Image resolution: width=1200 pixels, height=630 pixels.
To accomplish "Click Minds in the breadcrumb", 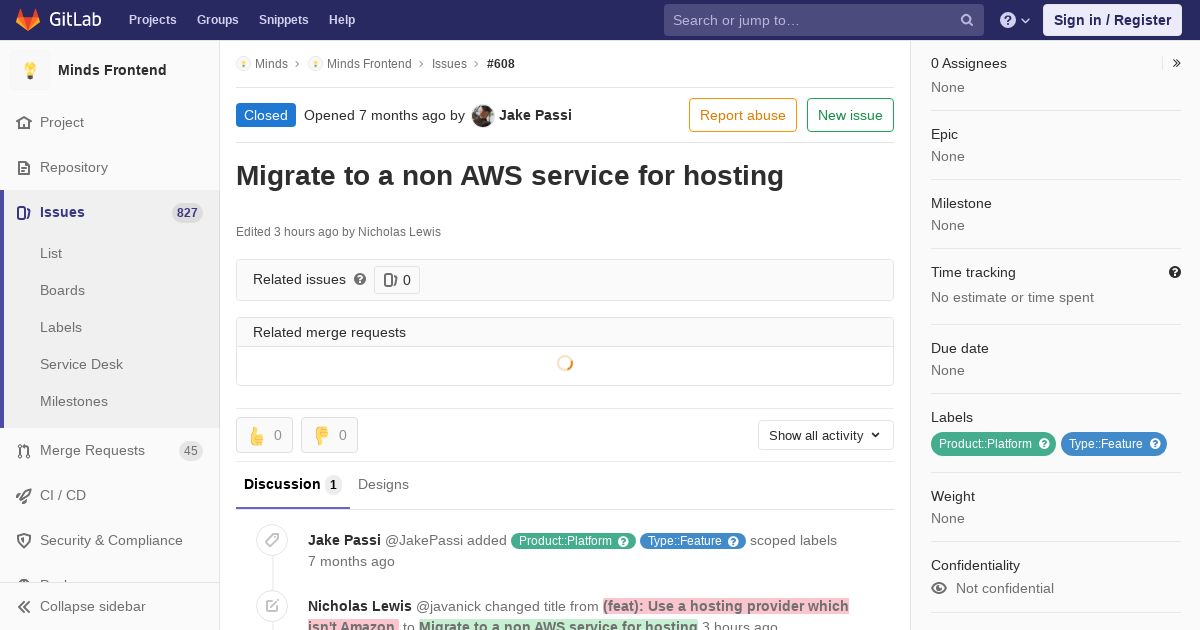I will click(271, 64).
